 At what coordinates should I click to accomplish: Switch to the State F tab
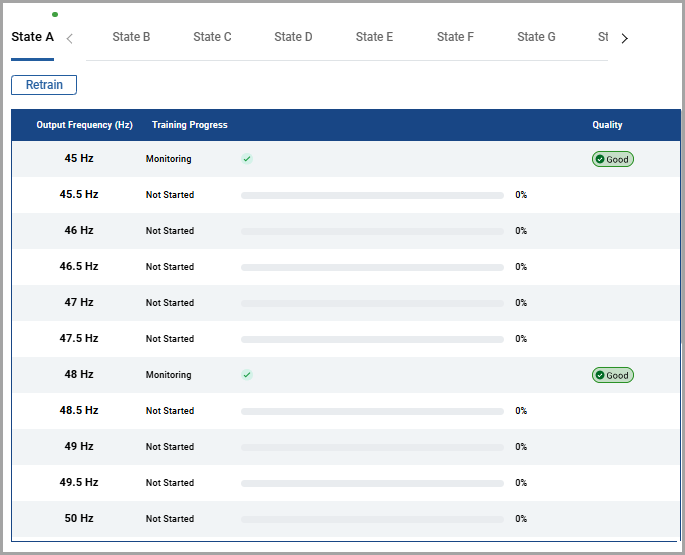coord(455,37)
